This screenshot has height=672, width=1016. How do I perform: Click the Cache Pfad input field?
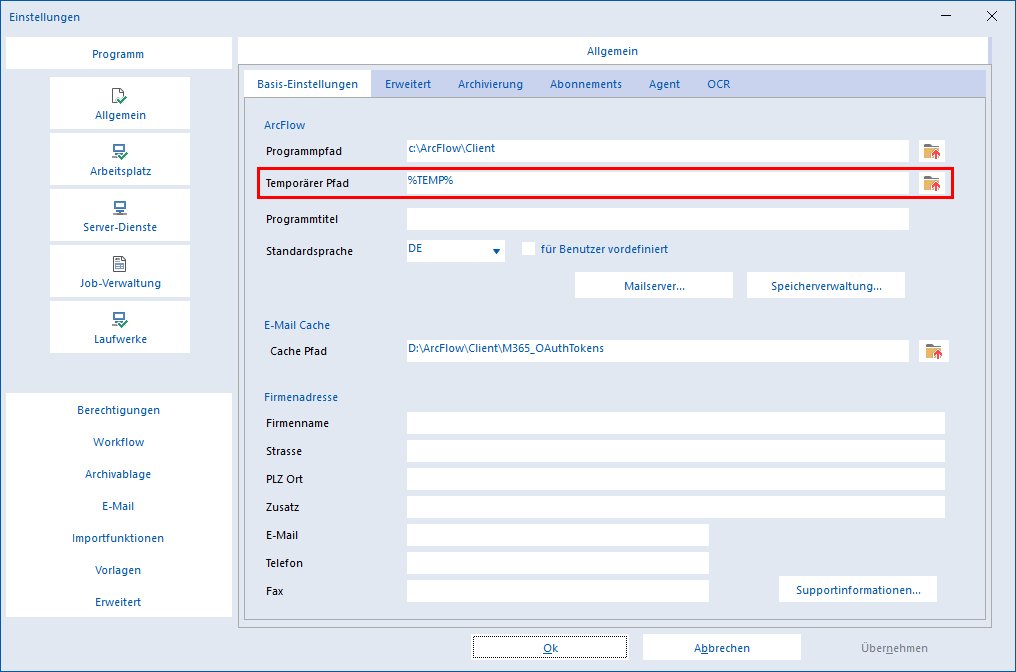pyautogui.click(x=658, y=351)
